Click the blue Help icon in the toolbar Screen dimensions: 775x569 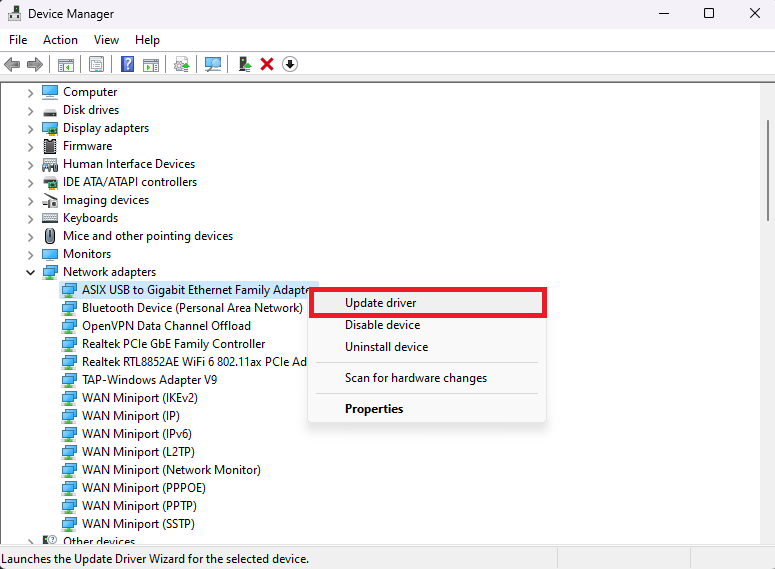pos(128,64)
